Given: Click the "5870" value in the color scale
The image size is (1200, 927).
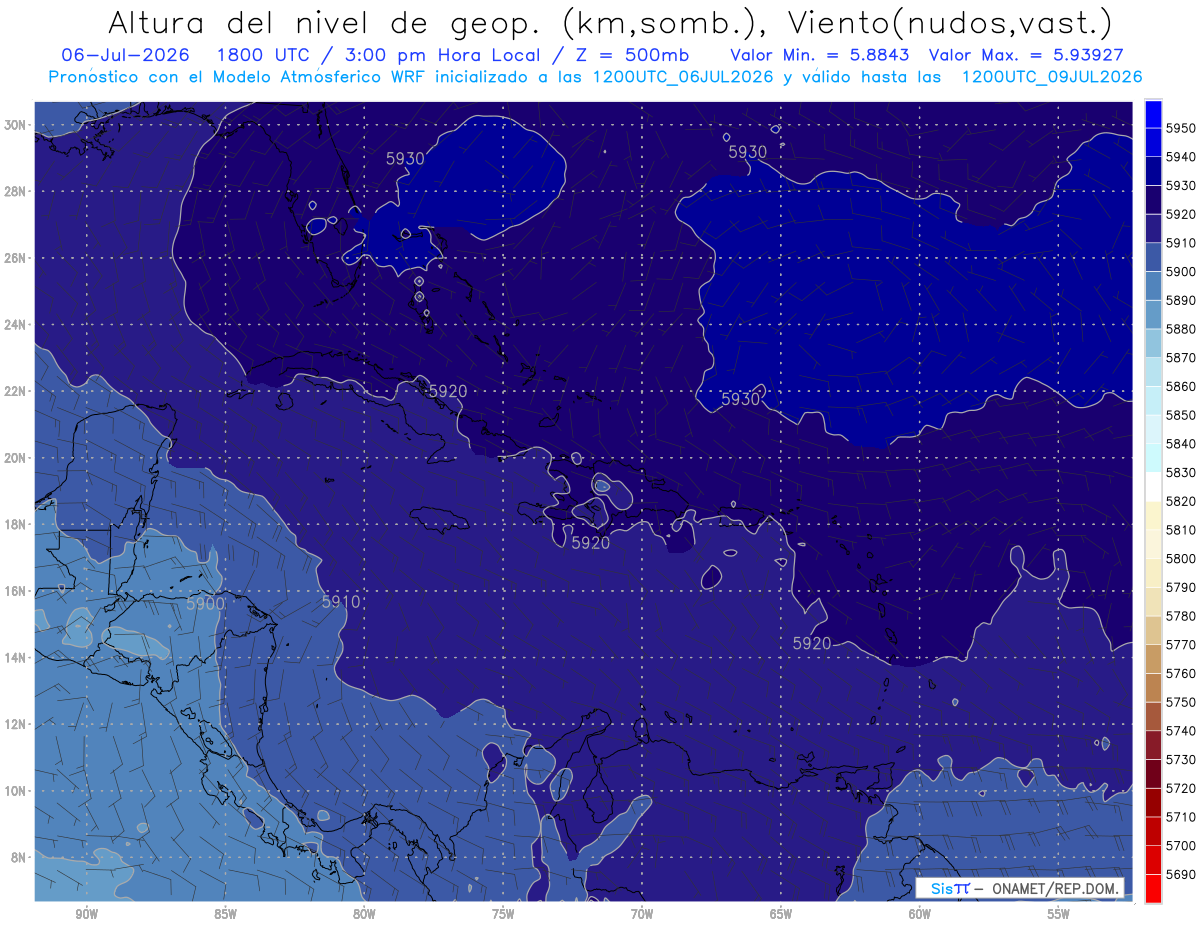Looking at the screenshot, I should 1181,357.
